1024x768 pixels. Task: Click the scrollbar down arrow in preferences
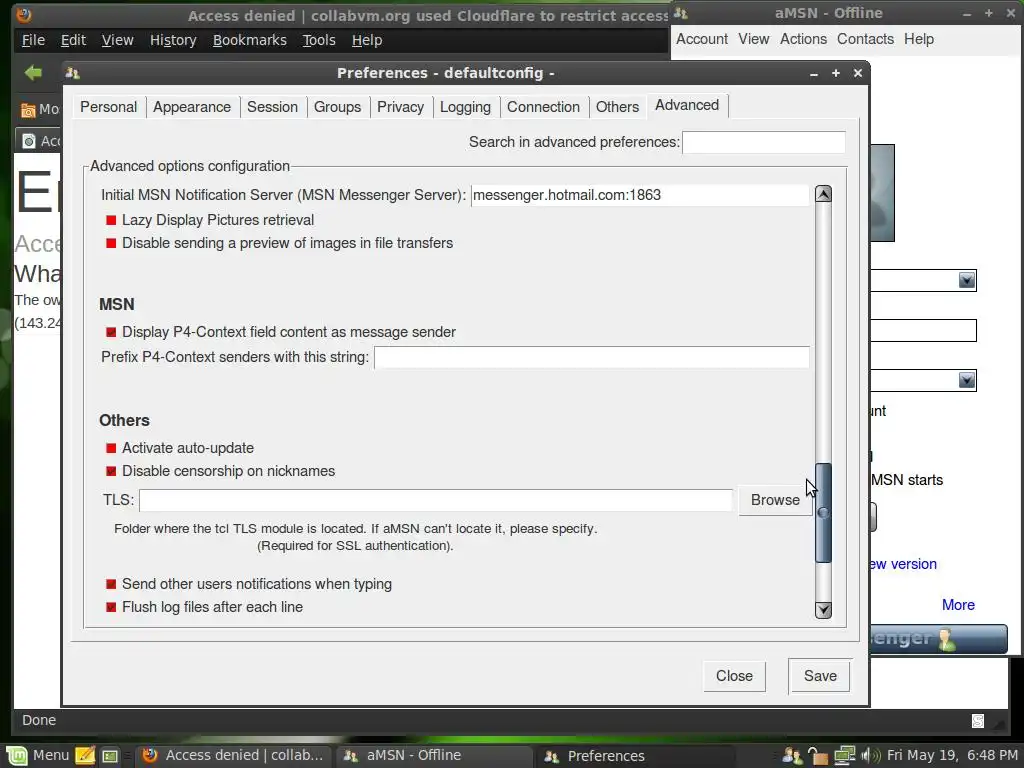click(x=824, y=609)
